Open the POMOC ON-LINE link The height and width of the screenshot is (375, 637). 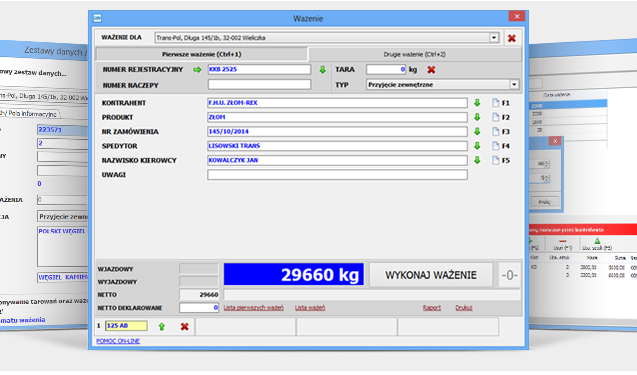click(x=118, y=341)
